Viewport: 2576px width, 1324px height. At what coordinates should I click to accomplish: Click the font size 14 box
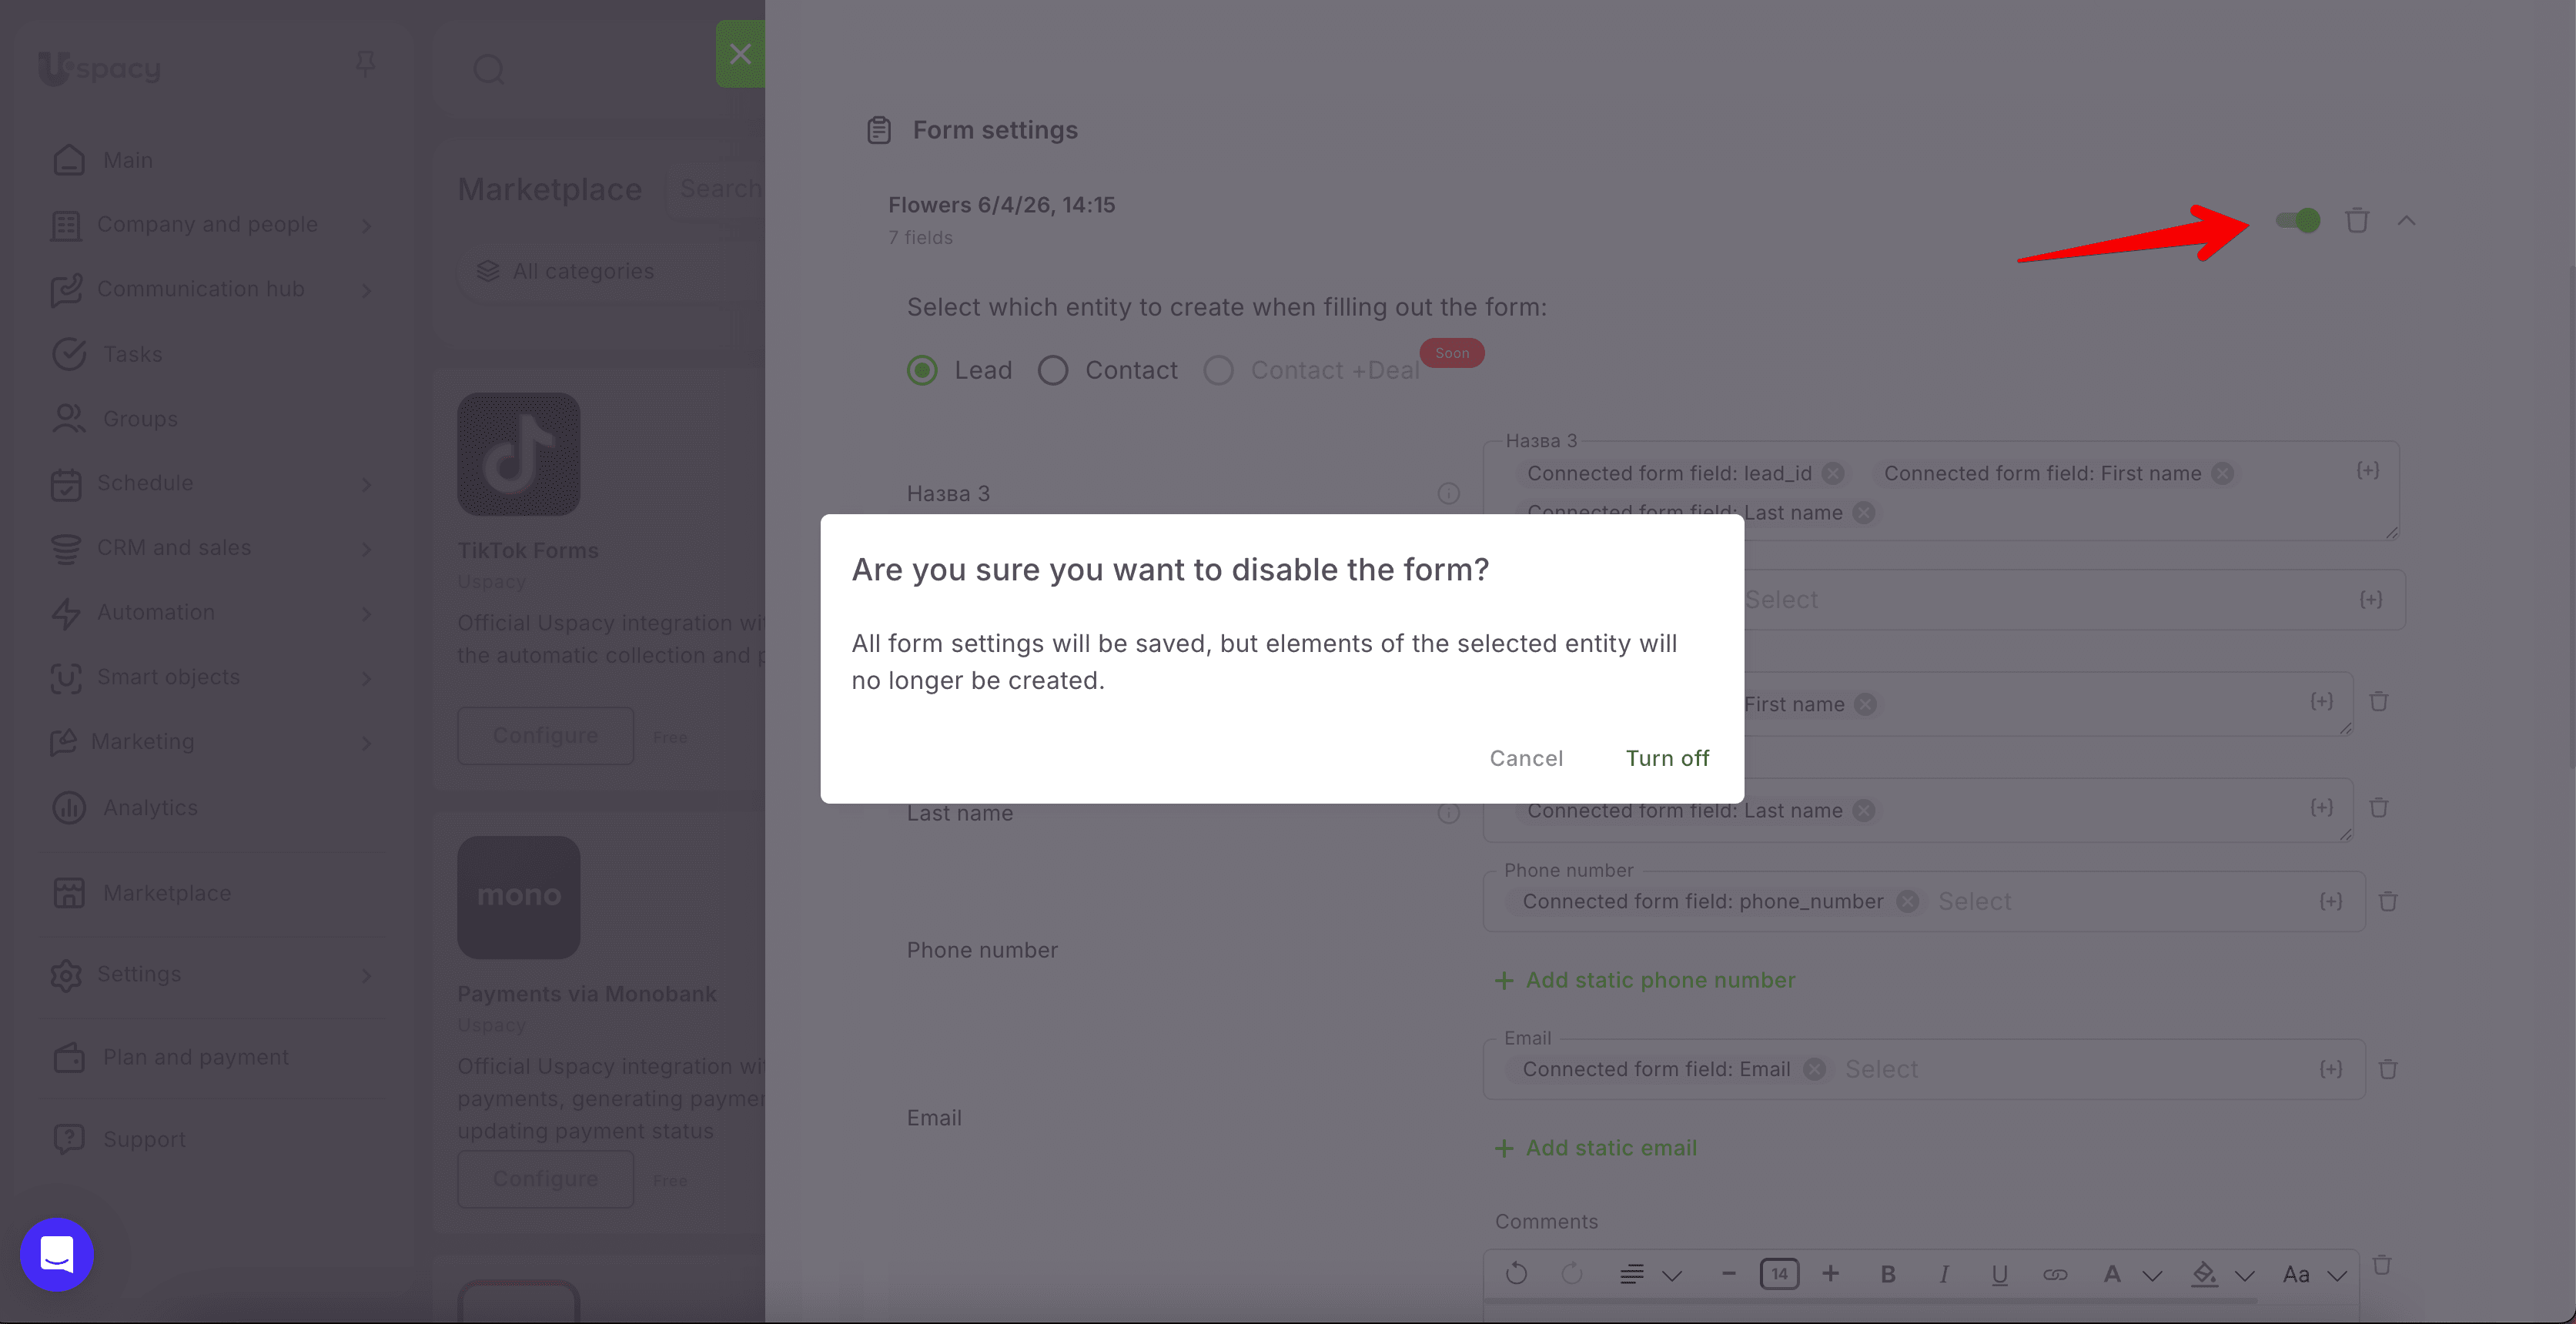(1779, 1273)
